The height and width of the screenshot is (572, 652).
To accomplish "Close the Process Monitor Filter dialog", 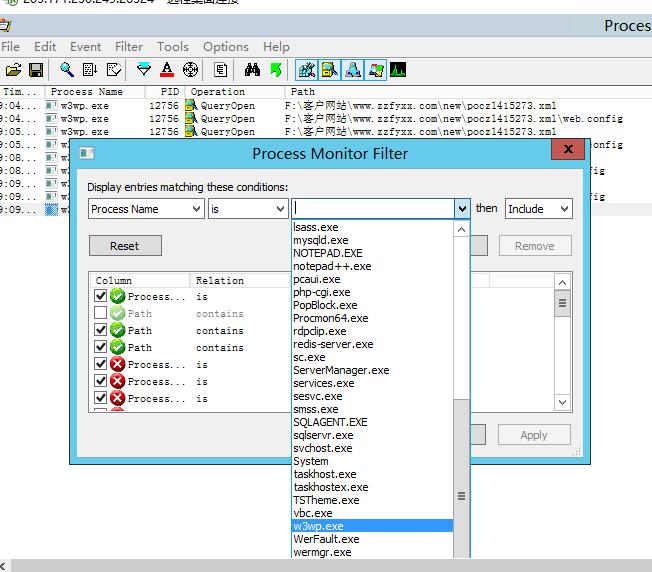I will tap(568, 149).
